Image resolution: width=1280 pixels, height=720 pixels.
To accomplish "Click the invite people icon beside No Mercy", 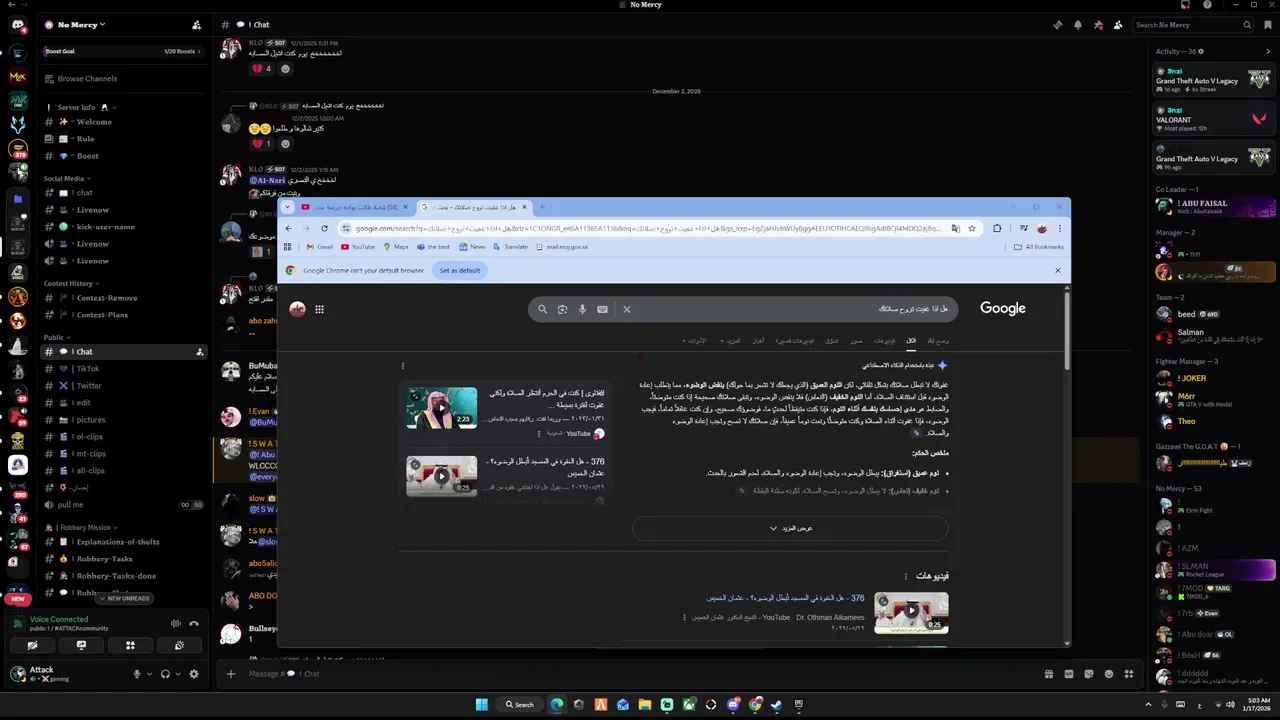I will point(196,25).
